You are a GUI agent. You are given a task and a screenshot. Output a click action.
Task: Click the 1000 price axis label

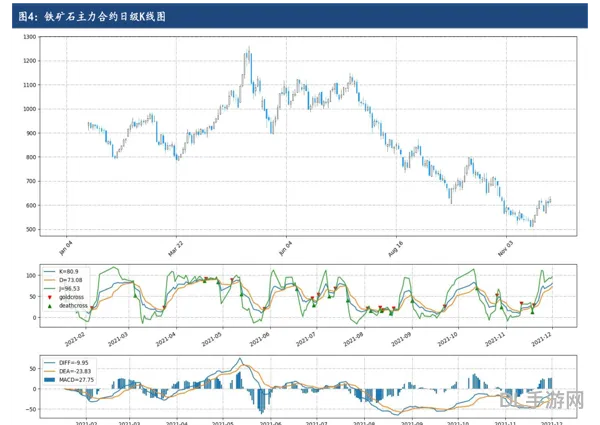29,109
